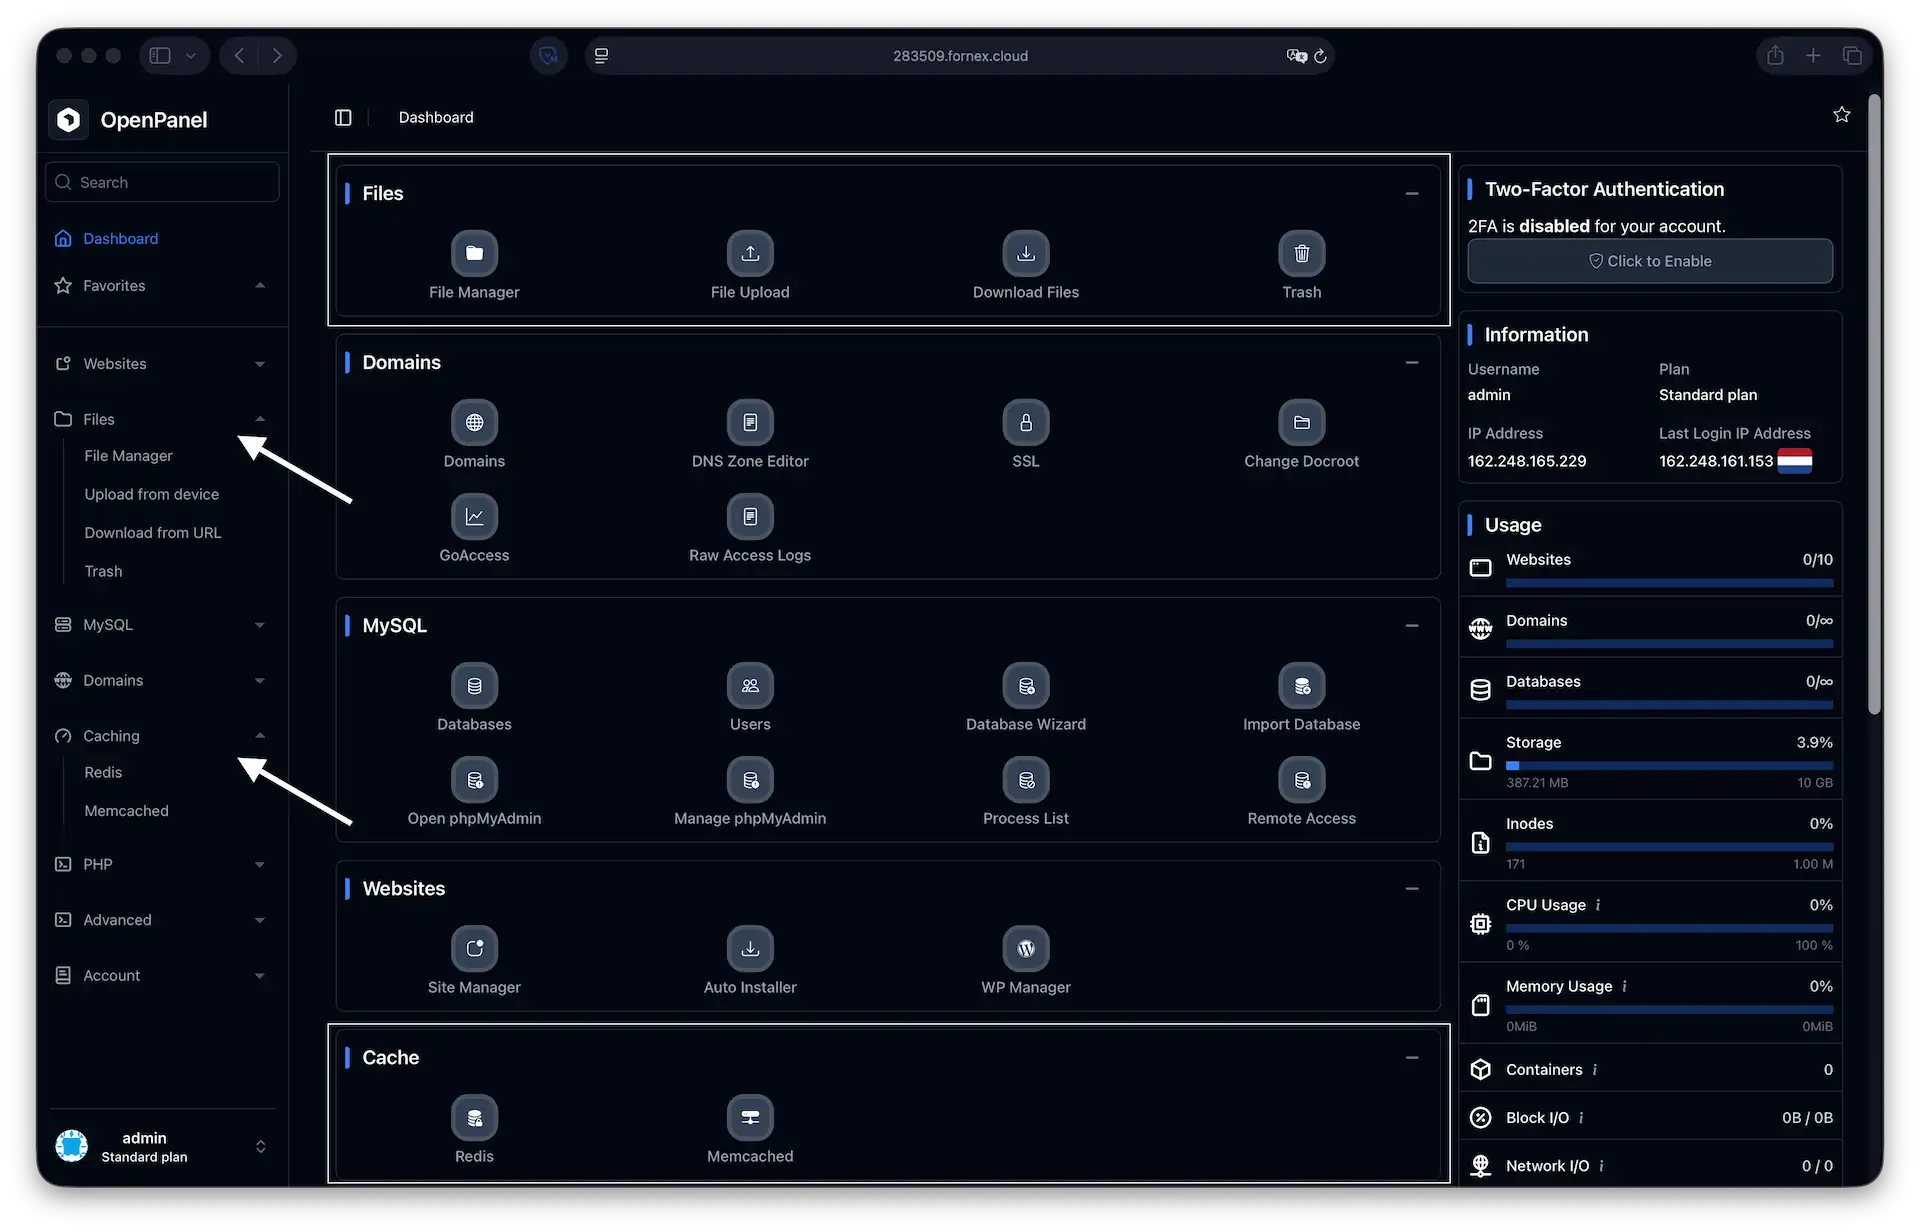Select the DNS Zone Editor icon
Image resolution: width=1920 pixels, height=1232 pixels.
pos(750,422)
